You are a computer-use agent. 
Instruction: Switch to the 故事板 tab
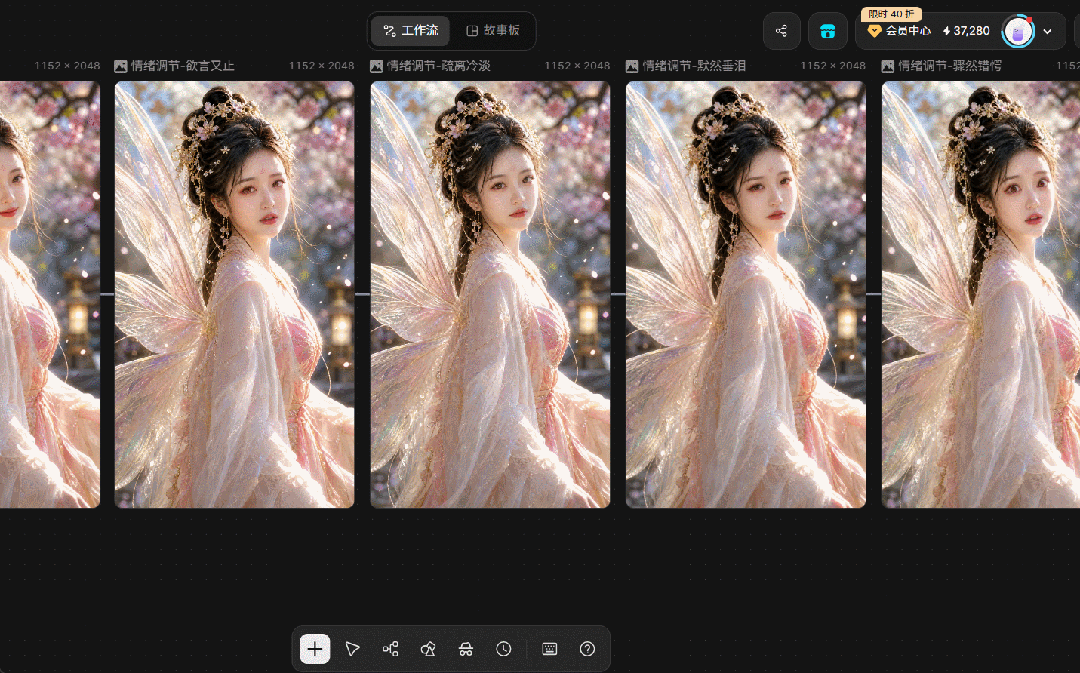[492, 30]
